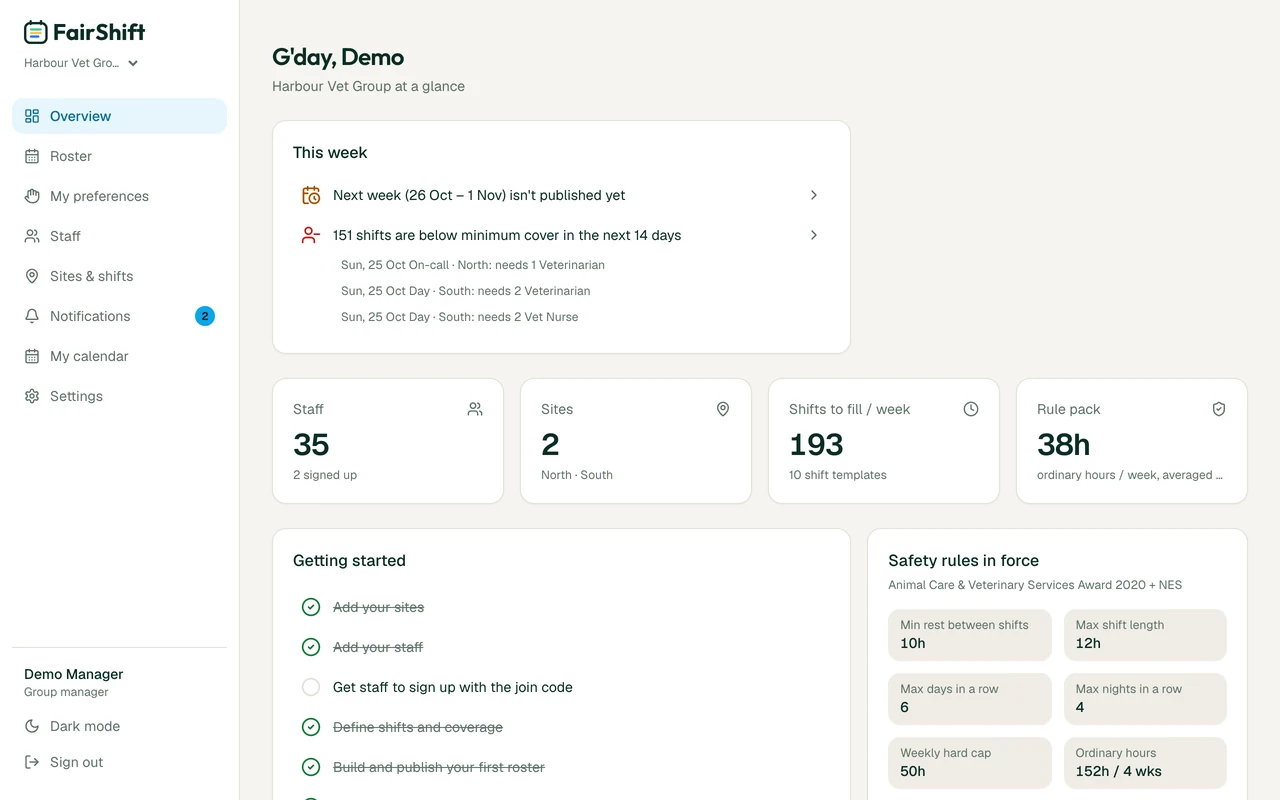Go to the Overview page
Screen dimensions: 1280x800
point(119,116)
